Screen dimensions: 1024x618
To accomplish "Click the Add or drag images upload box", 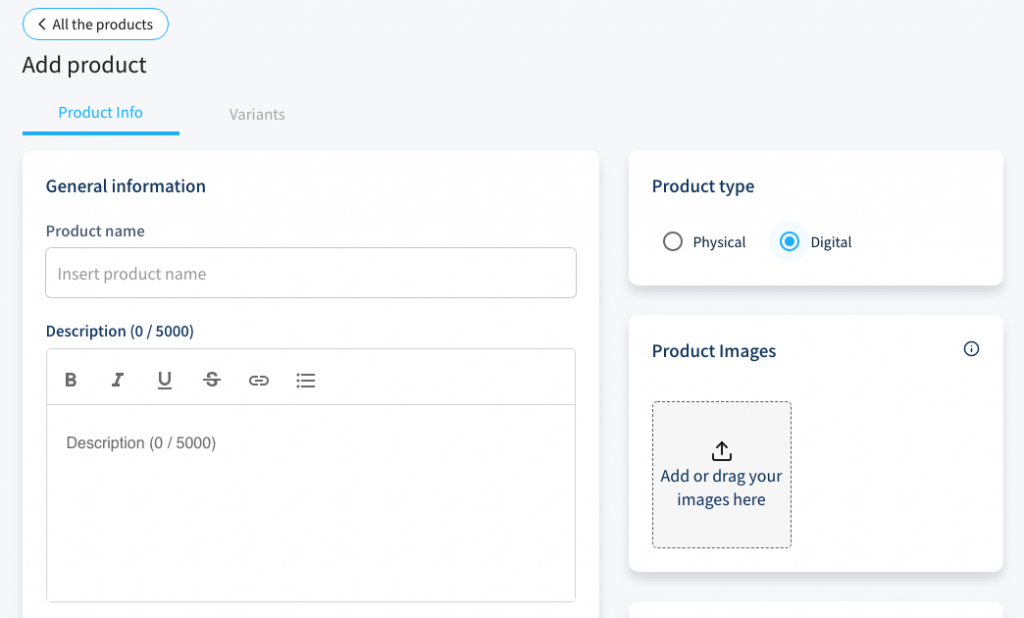I will (x=722, y=474).
